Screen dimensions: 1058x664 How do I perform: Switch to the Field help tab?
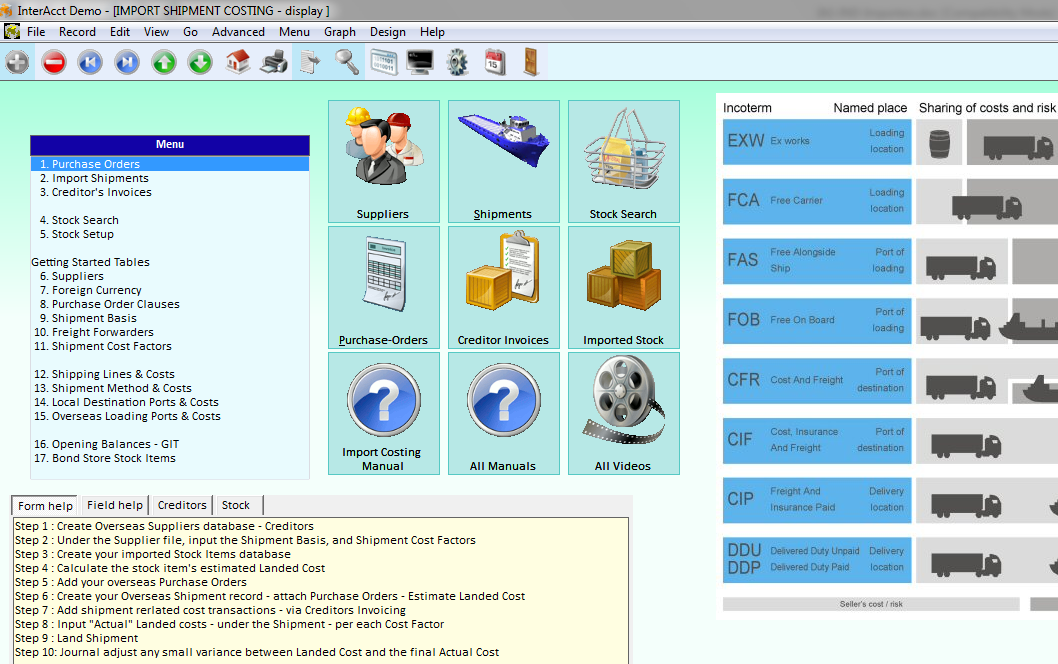coord(115,505)
